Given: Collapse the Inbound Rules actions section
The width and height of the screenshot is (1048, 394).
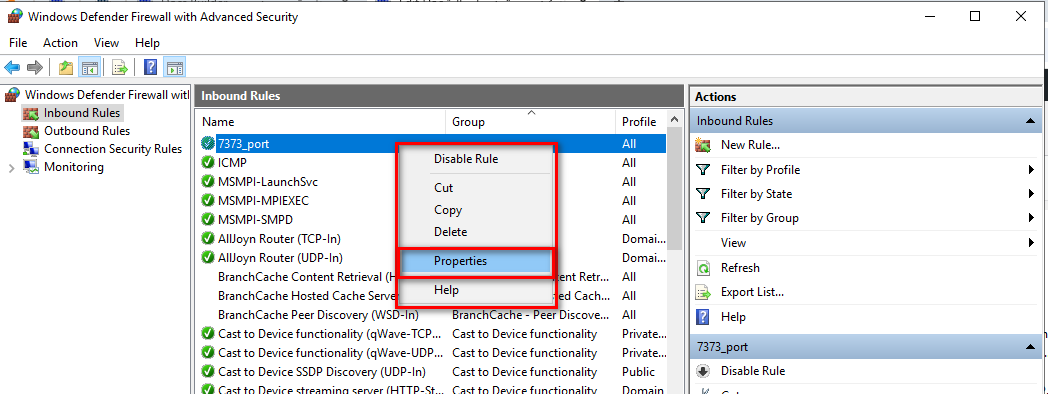Looking at the screenshot, I should point(1030,121).
